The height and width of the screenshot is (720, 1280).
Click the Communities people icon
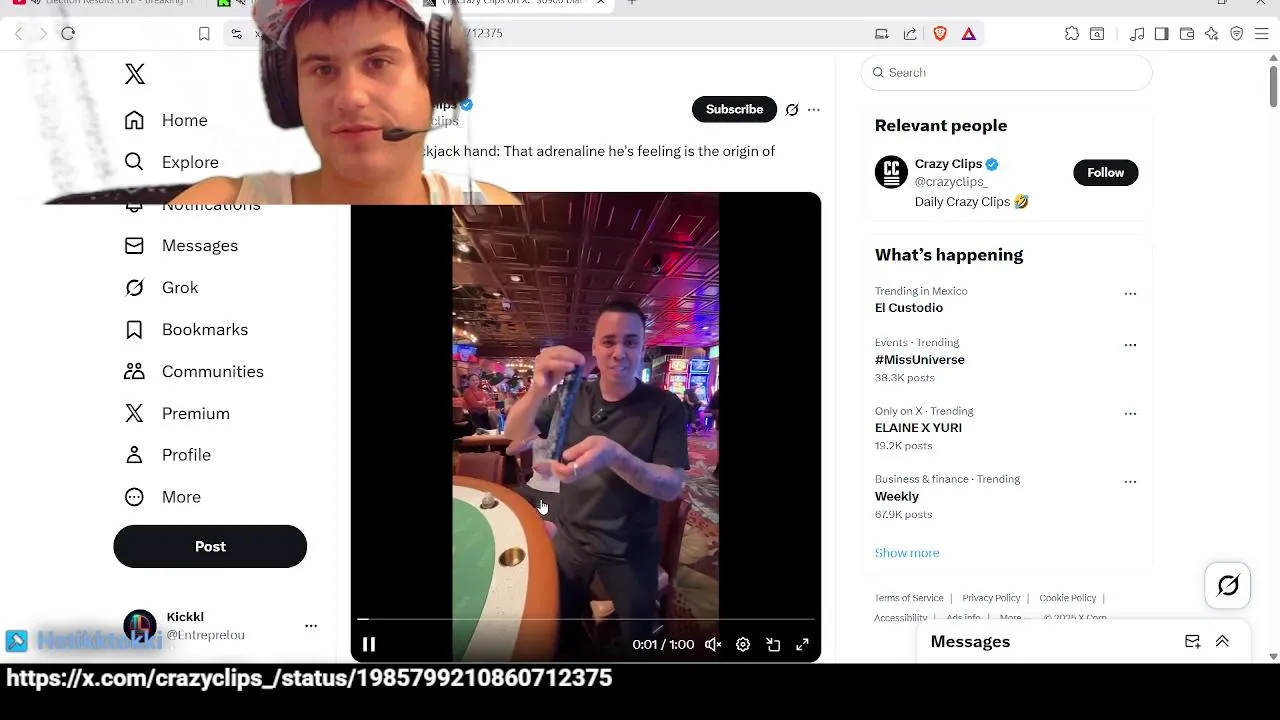coord(134,372)
